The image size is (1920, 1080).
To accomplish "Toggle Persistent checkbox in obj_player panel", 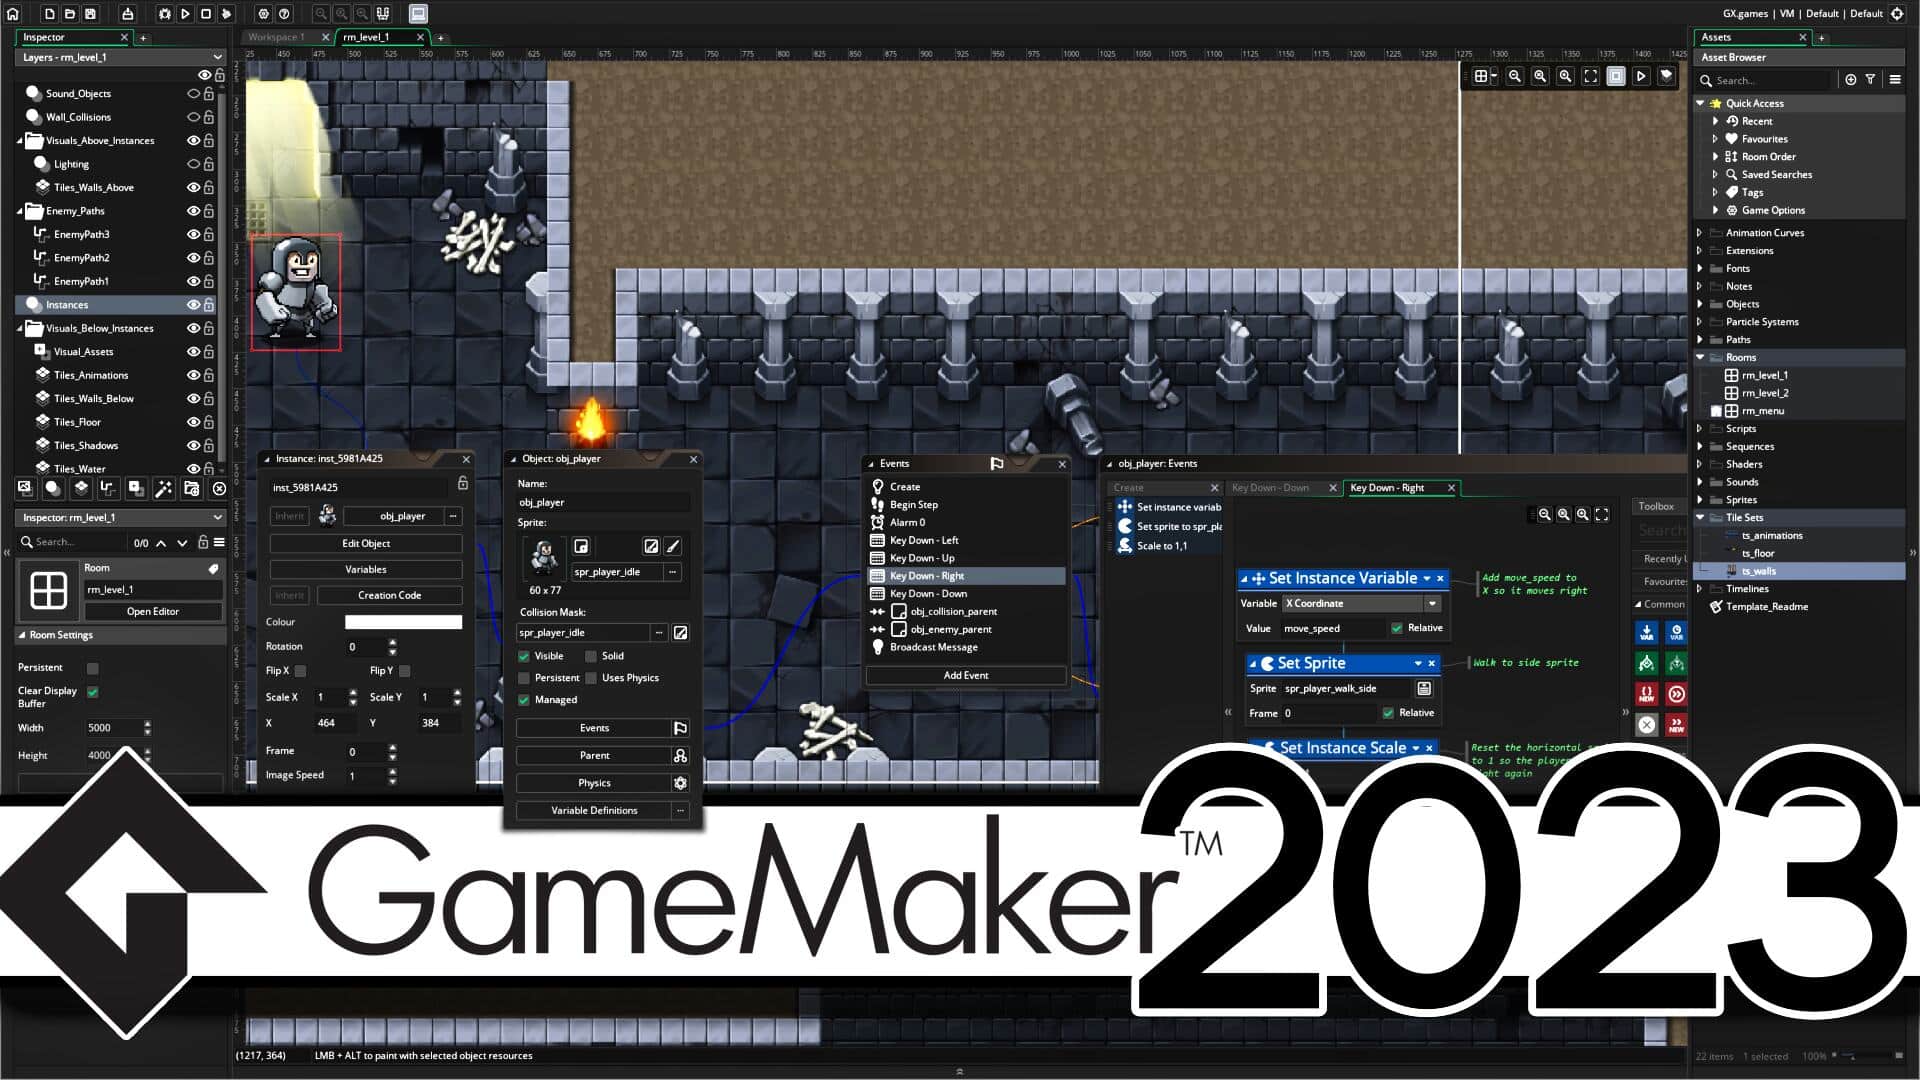I will [524, 676].
